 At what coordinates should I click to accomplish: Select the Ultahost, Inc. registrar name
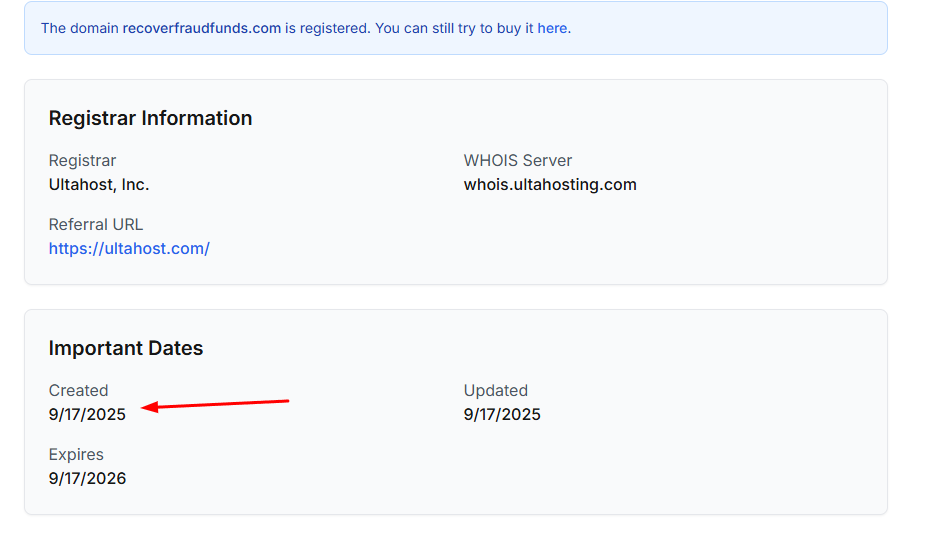click(x=99, y=184)
